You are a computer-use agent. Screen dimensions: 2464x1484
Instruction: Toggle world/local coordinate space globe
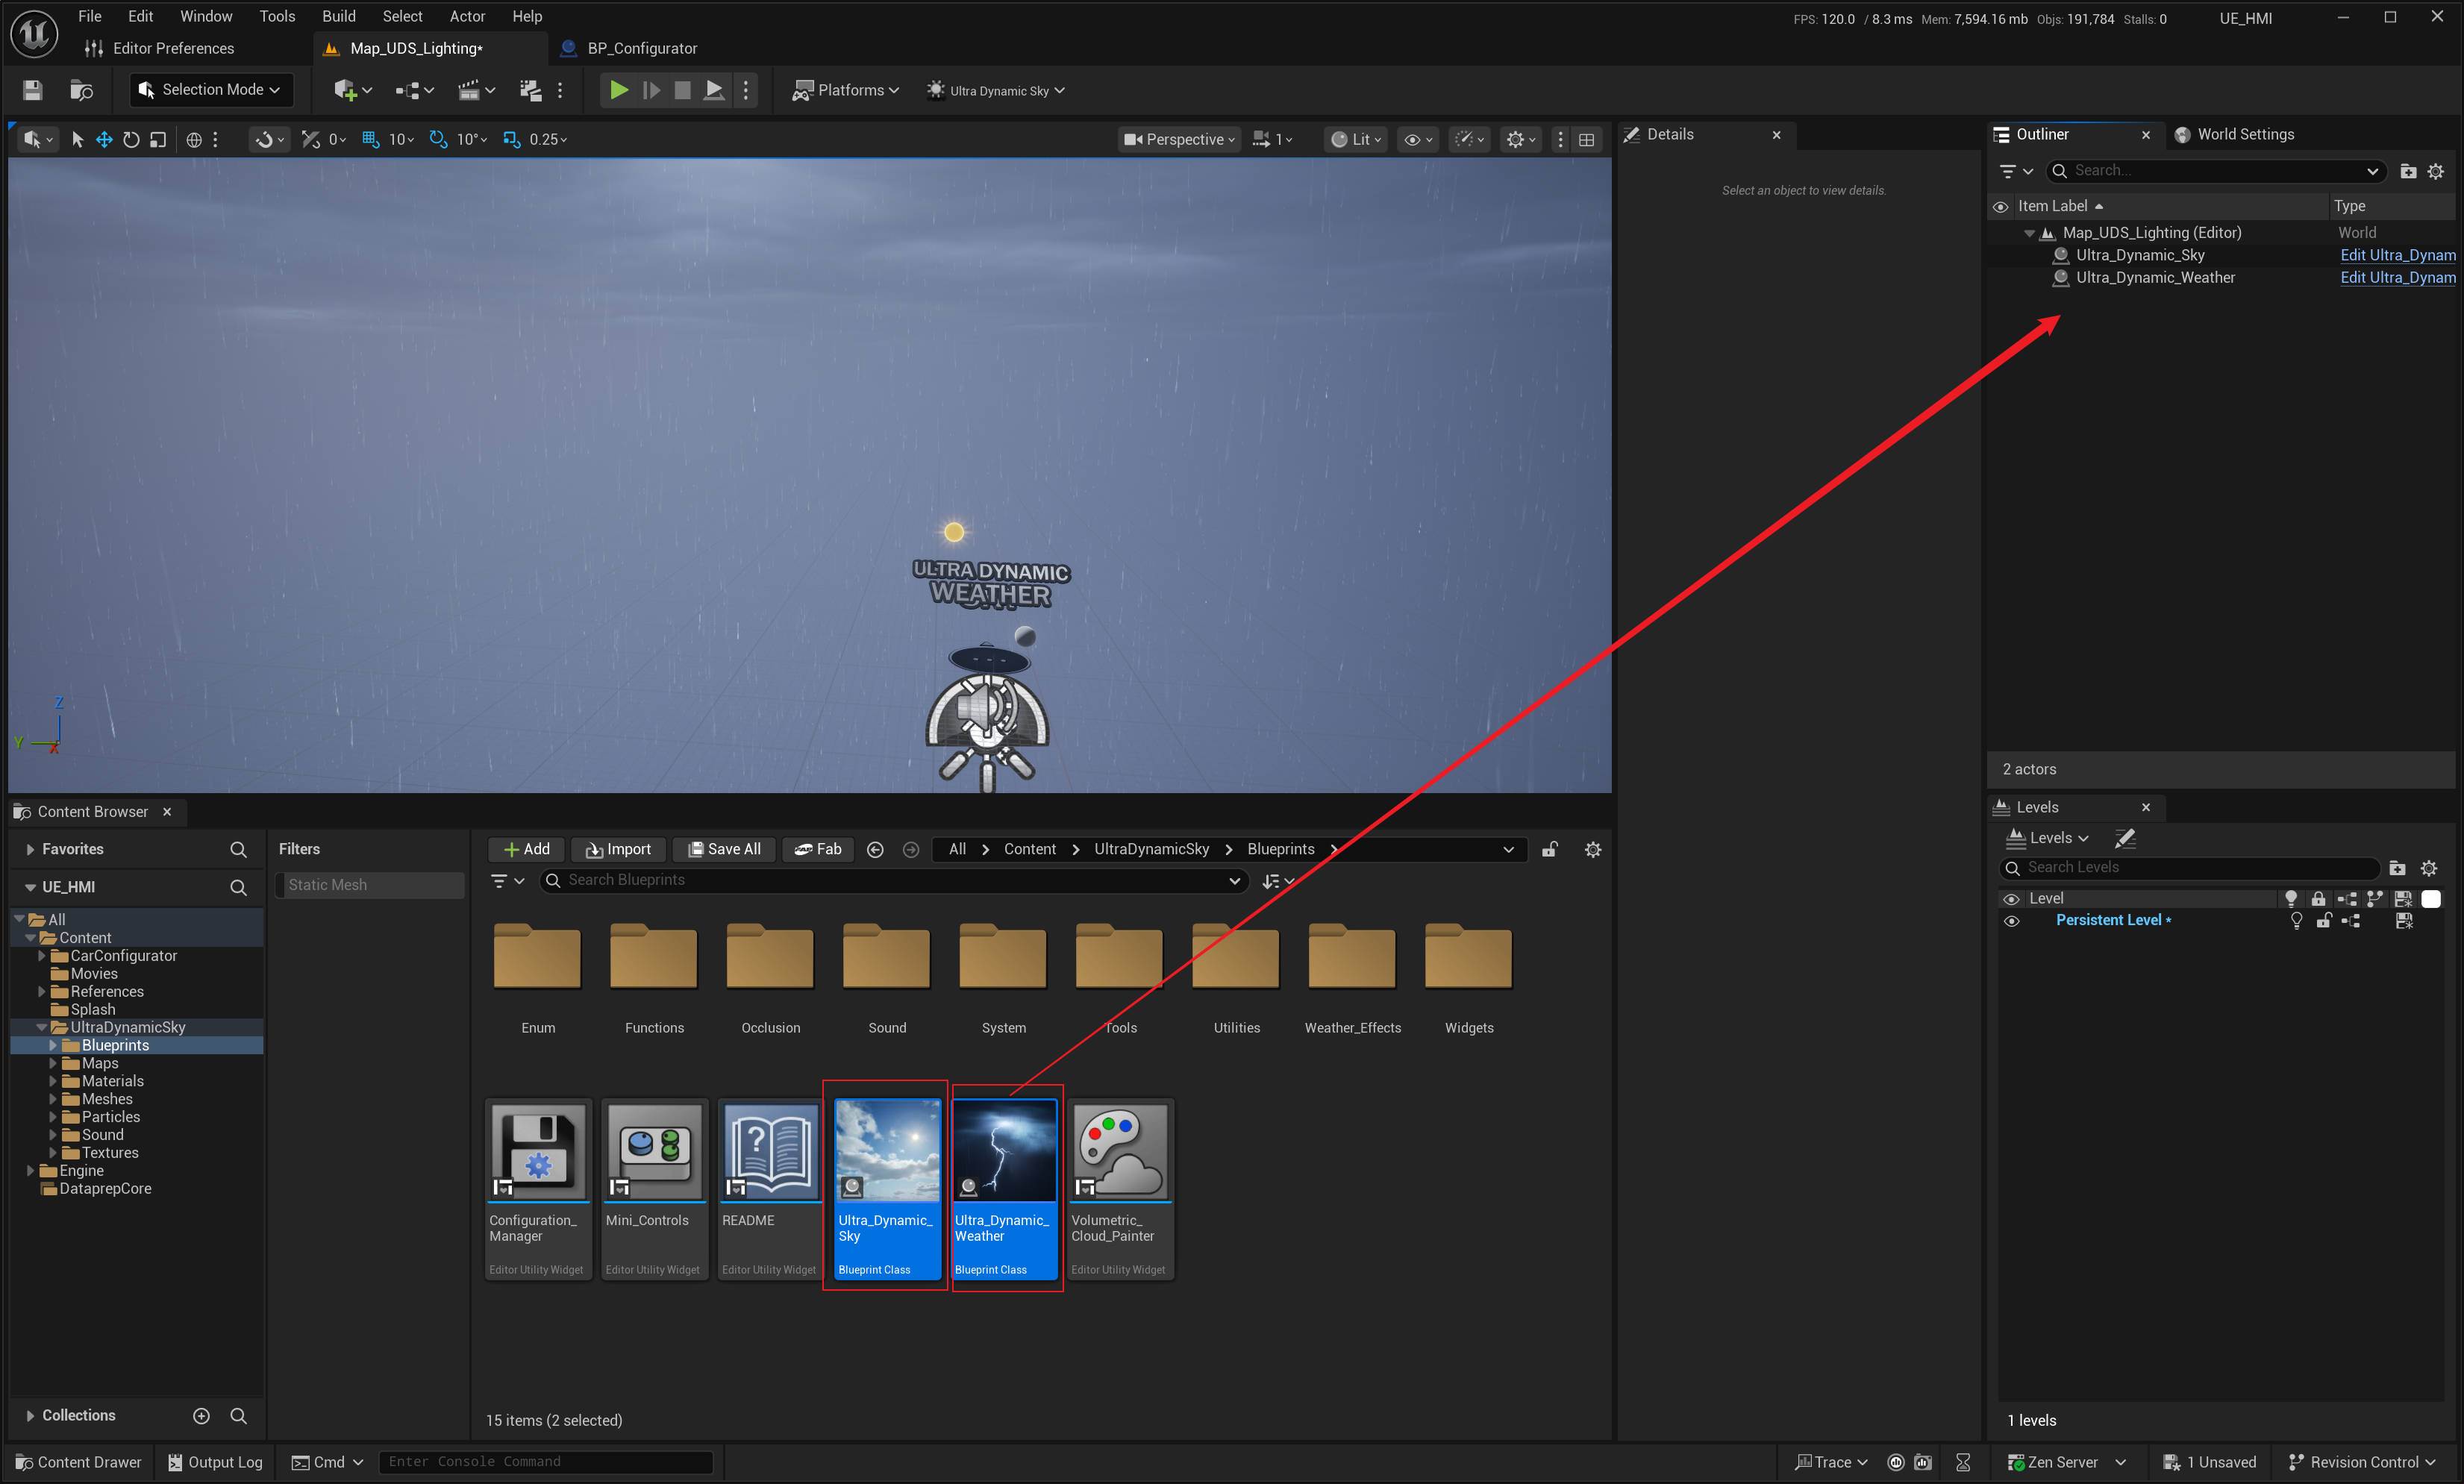pos(194,139)
